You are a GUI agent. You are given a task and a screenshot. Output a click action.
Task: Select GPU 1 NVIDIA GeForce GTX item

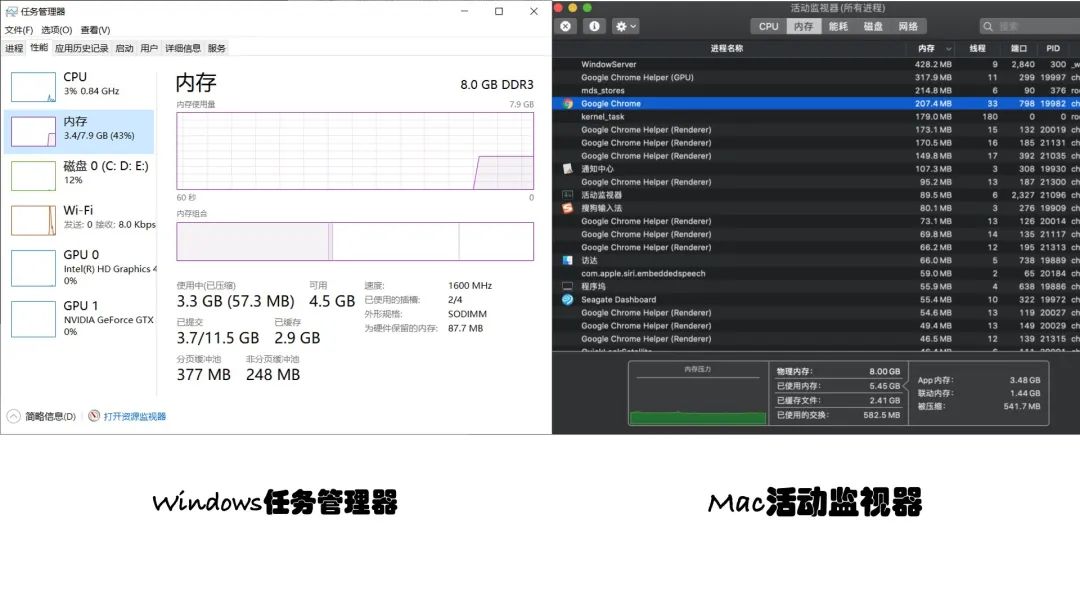(x=79, y=318)
